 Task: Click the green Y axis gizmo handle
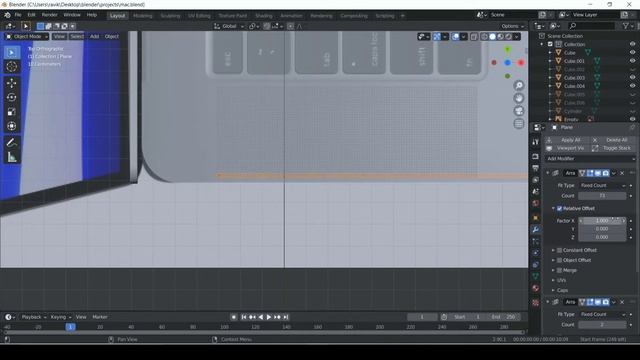(507, 49)
